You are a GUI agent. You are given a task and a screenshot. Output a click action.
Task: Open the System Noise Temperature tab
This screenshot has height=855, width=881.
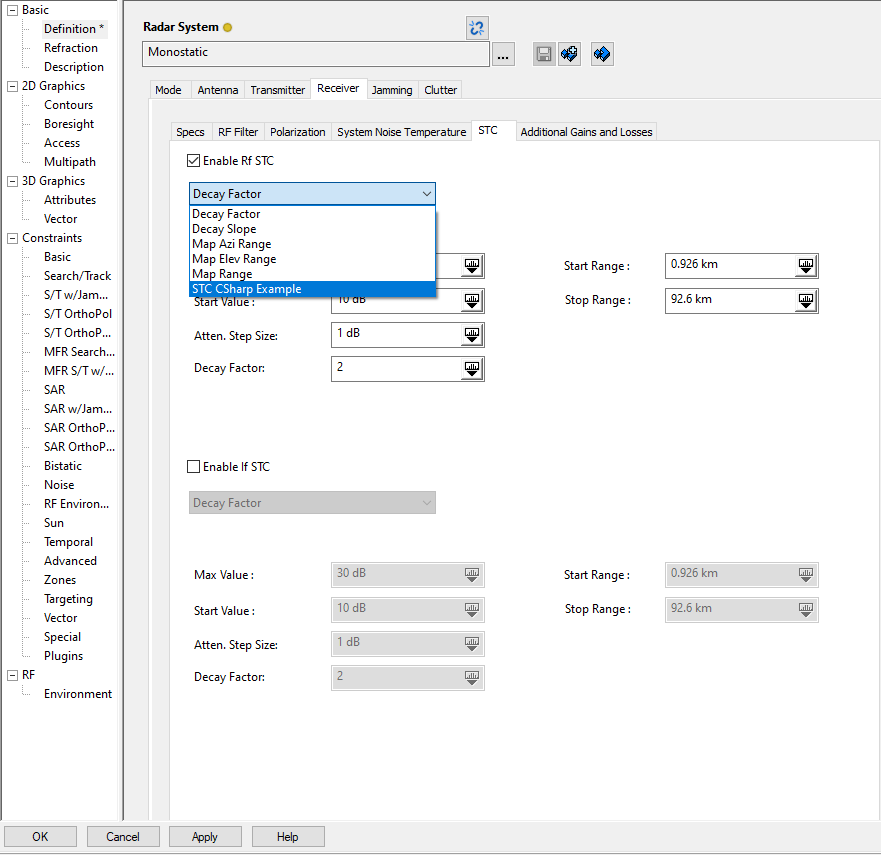click(401, 132)
